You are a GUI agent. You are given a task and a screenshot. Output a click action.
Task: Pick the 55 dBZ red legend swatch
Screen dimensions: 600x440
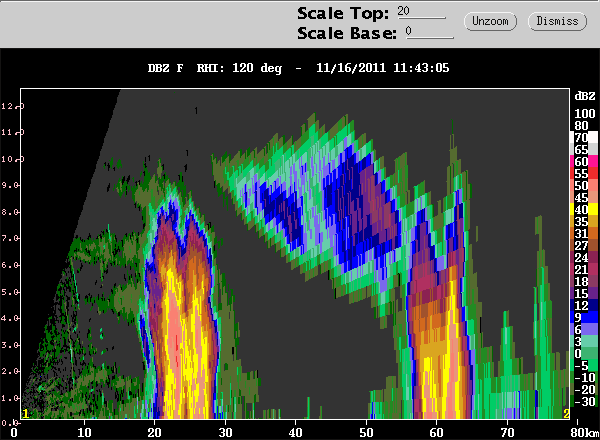(x=584, y=173)
